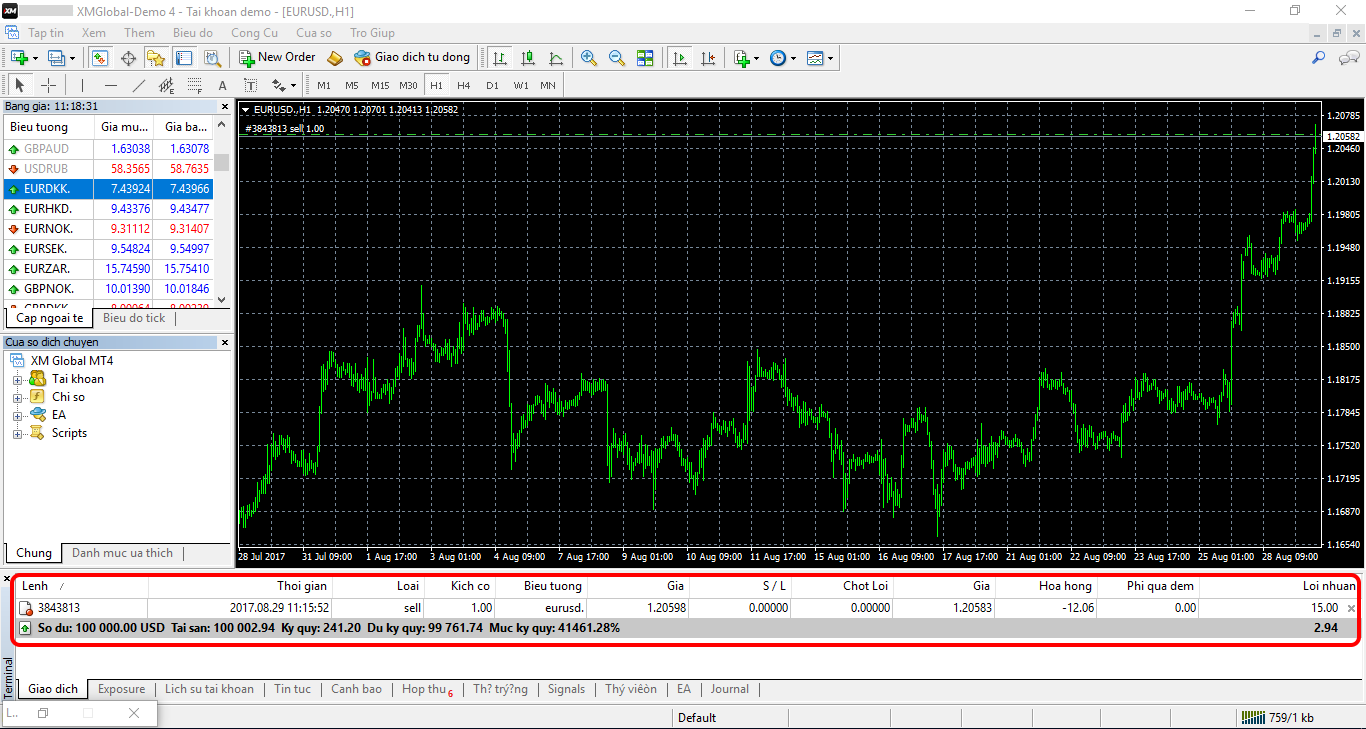Screen dimensions: 1366x729
Task: Switch chart to candlesticks view
Action: tap(528, 58)
